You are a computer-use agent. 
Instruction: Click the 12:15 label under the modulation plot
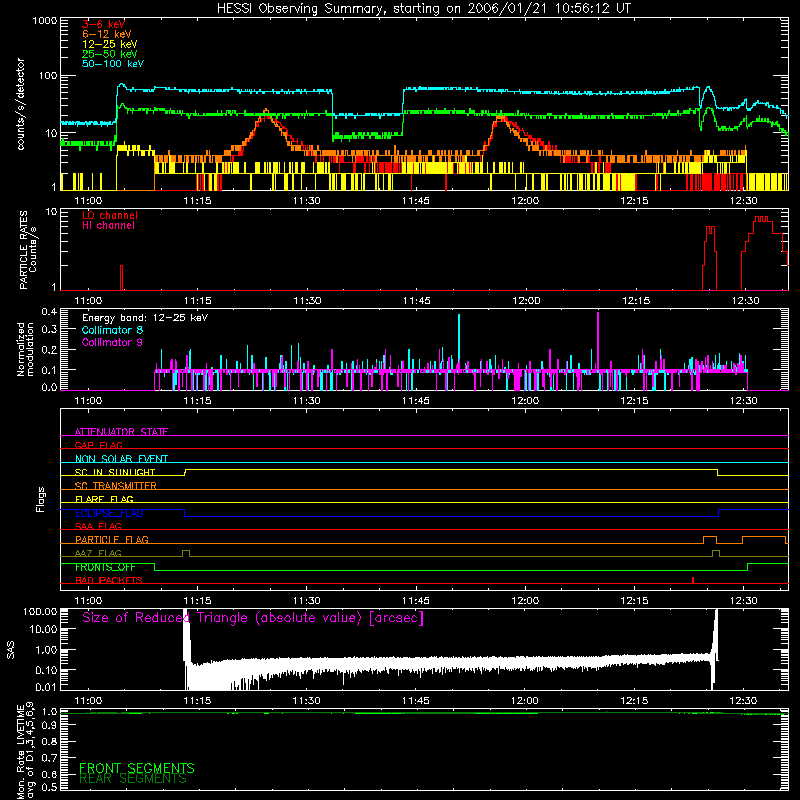point(634,401)
